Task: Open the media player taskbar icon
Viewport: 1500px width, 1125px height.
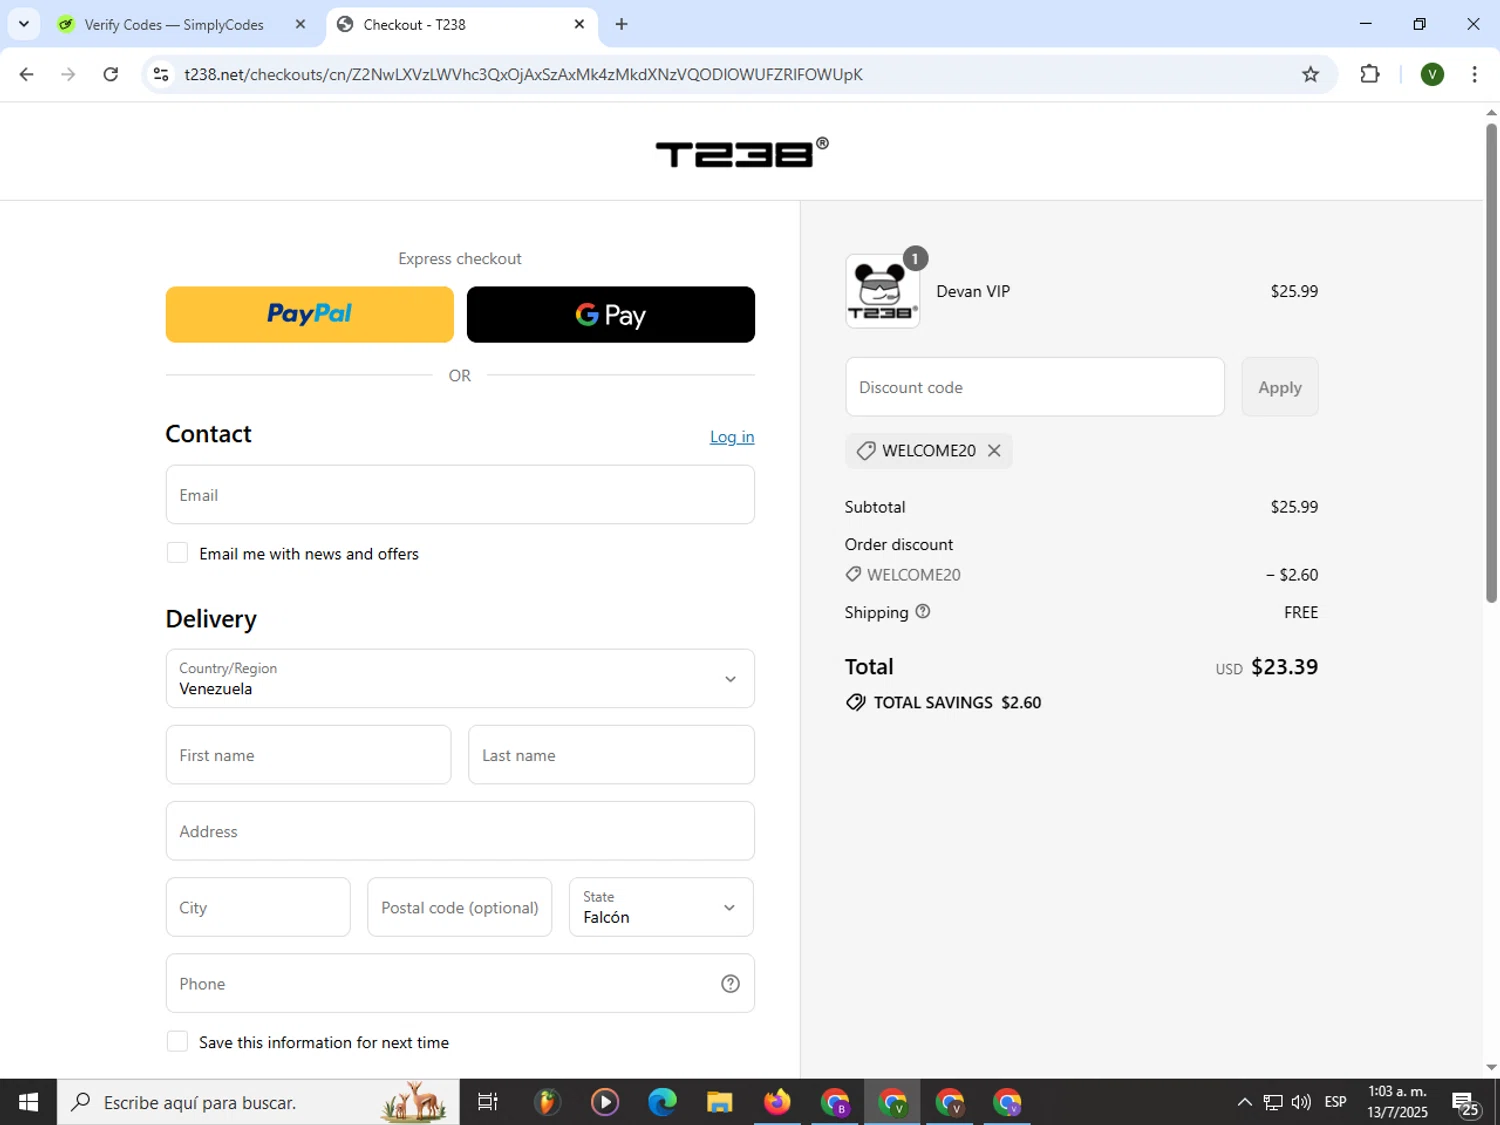Action: pos(604,1102)
